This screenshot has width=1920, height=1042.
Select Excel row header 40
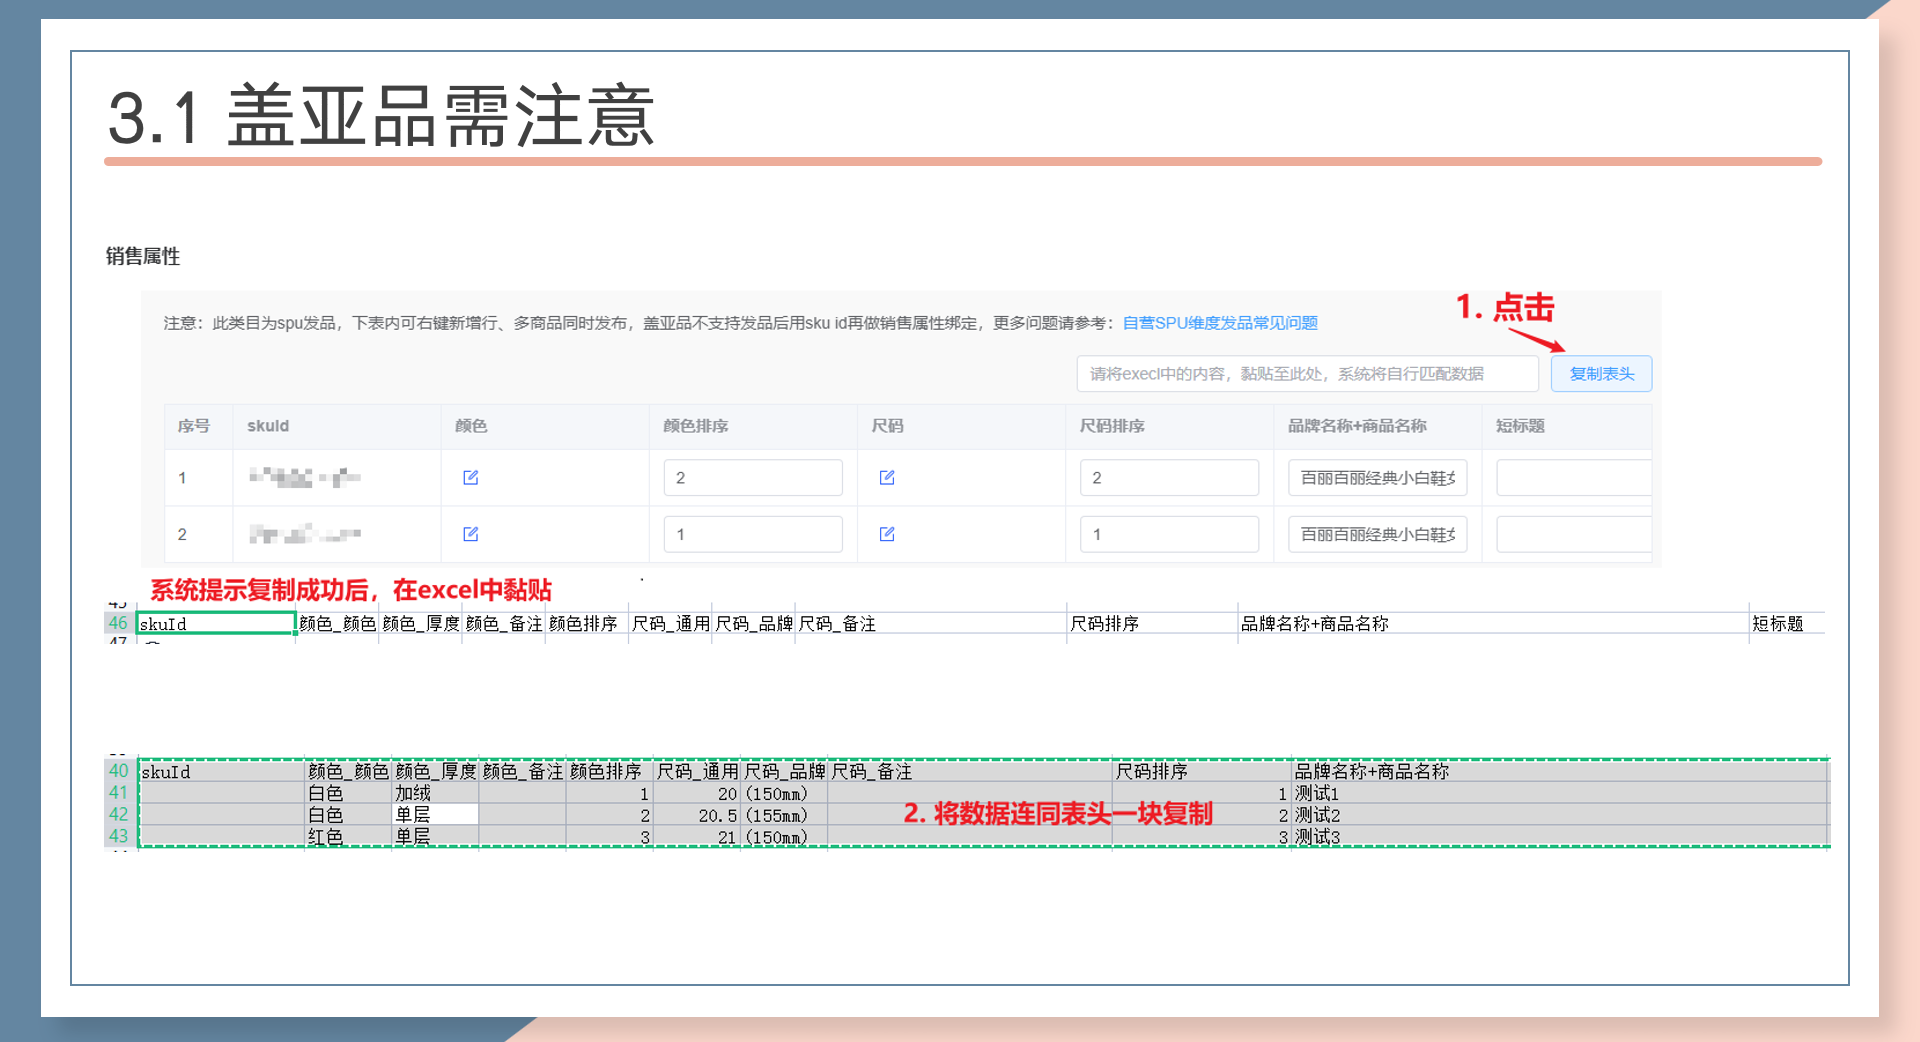click(x=119, y=771)
